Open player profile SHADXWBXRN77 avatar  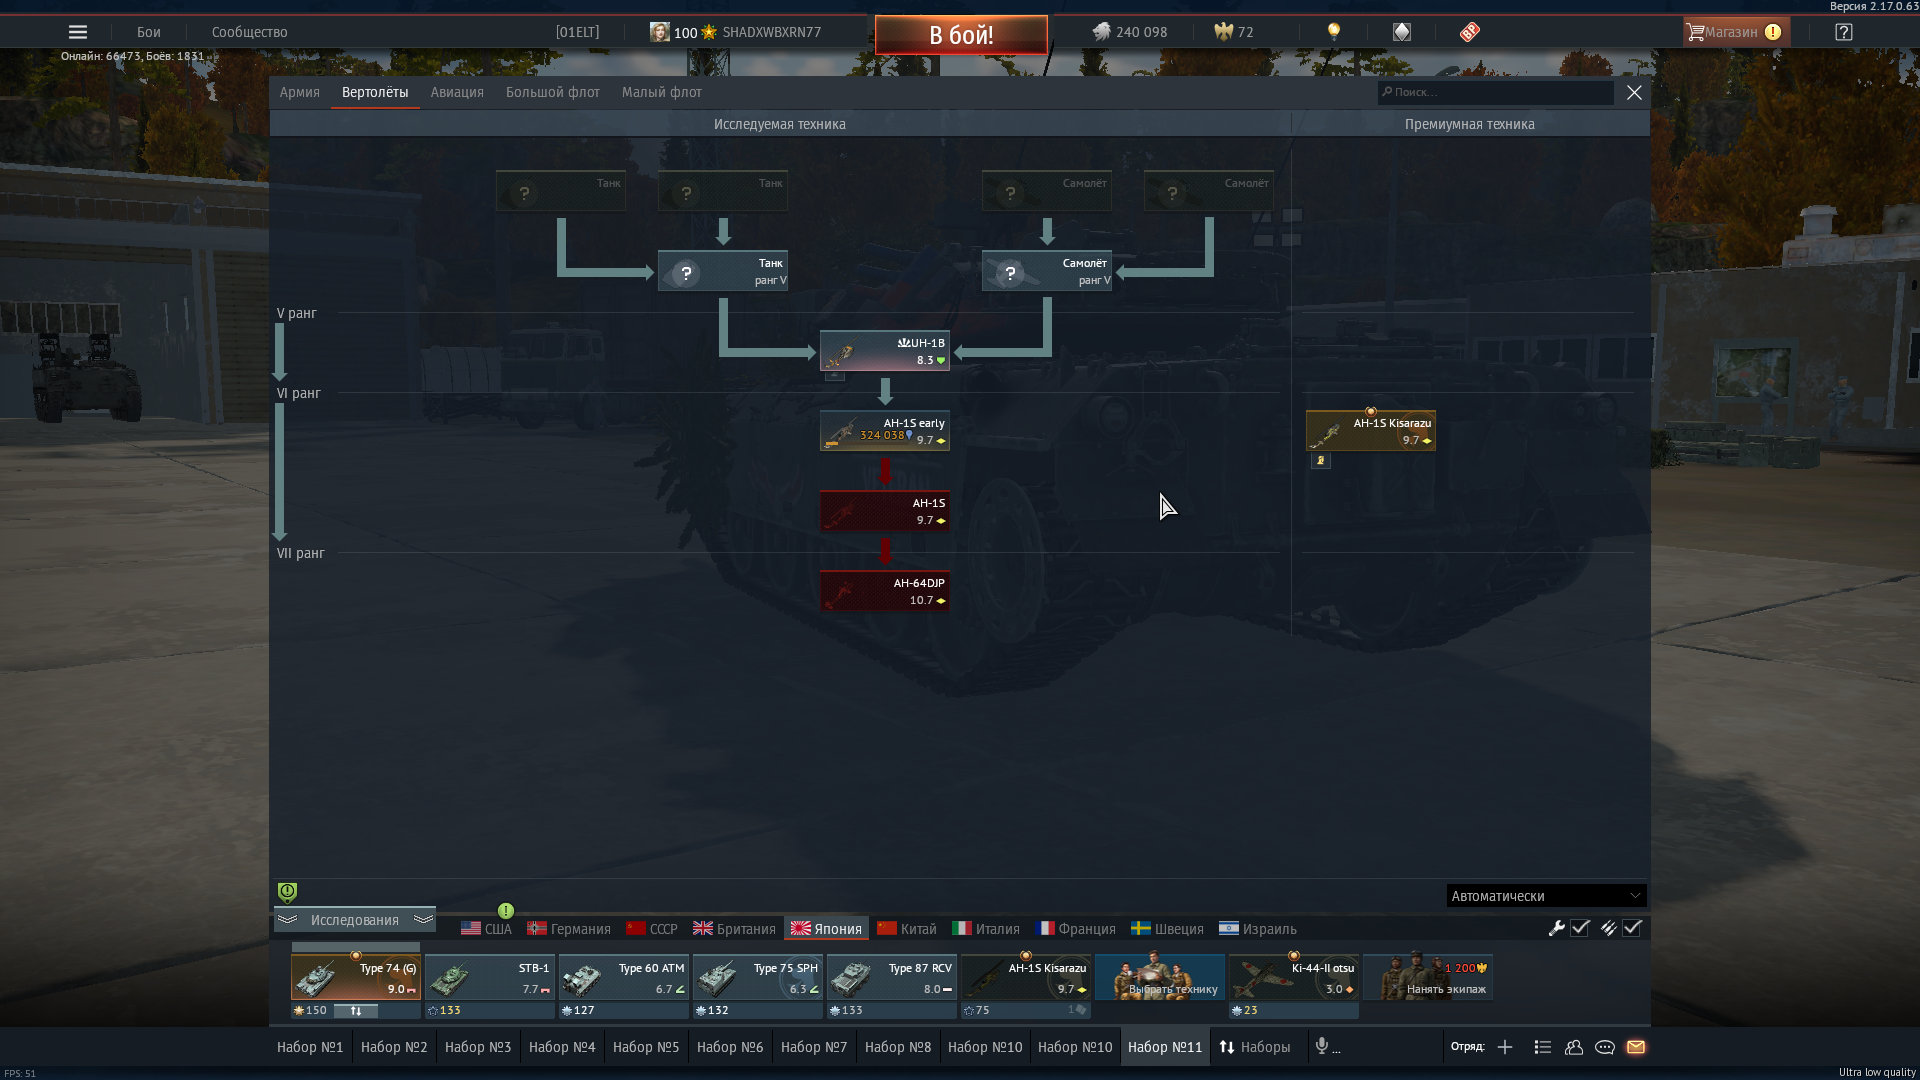pyautogui.click(x=659, y=32)
